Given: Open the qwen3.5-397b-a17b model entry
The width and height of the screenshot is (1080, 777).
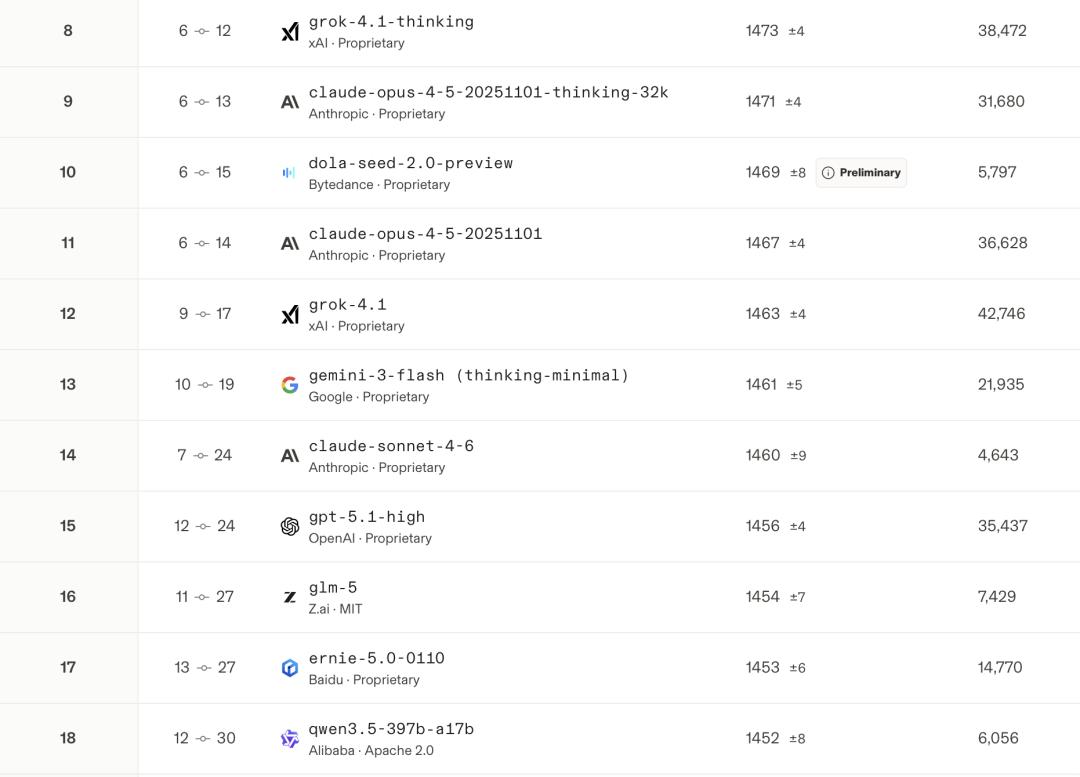Looking at the screenshot, I should [391, 729].
